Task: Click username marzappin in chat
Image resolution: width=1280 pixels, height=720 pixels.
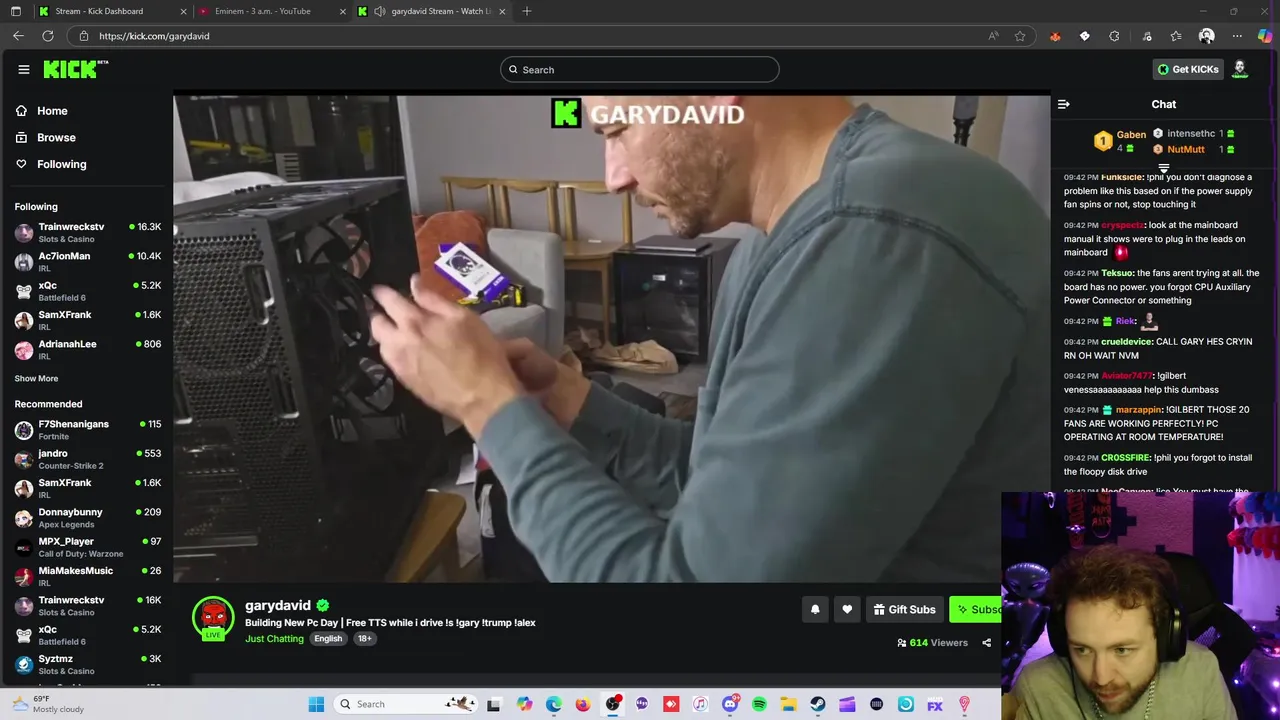Action: [x=1139, y=410]
